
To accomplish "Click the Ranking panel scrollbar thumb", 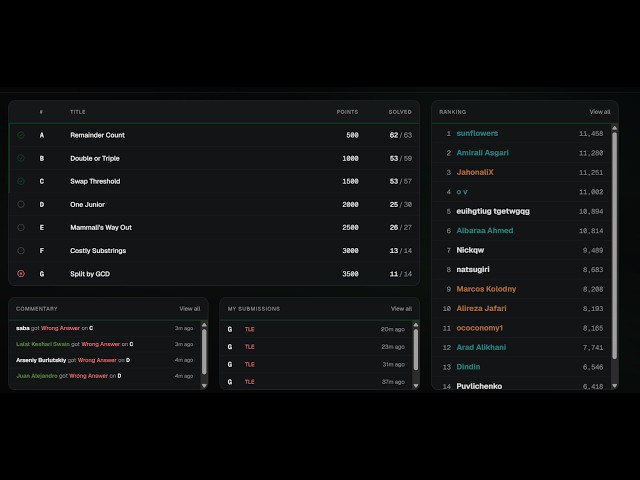I will click(614, 245).
